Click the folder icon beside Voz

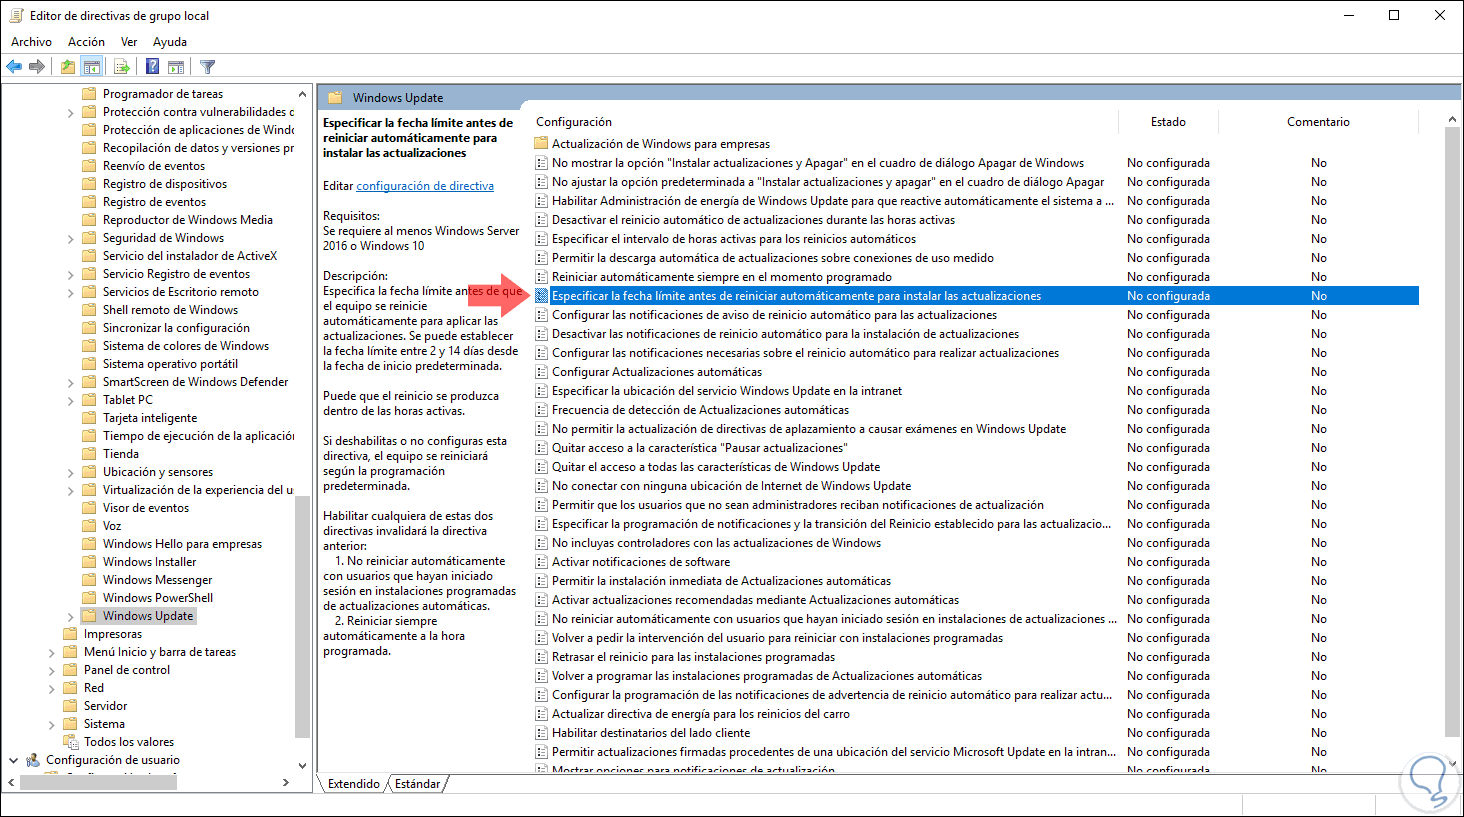click(x=89, y=526)
